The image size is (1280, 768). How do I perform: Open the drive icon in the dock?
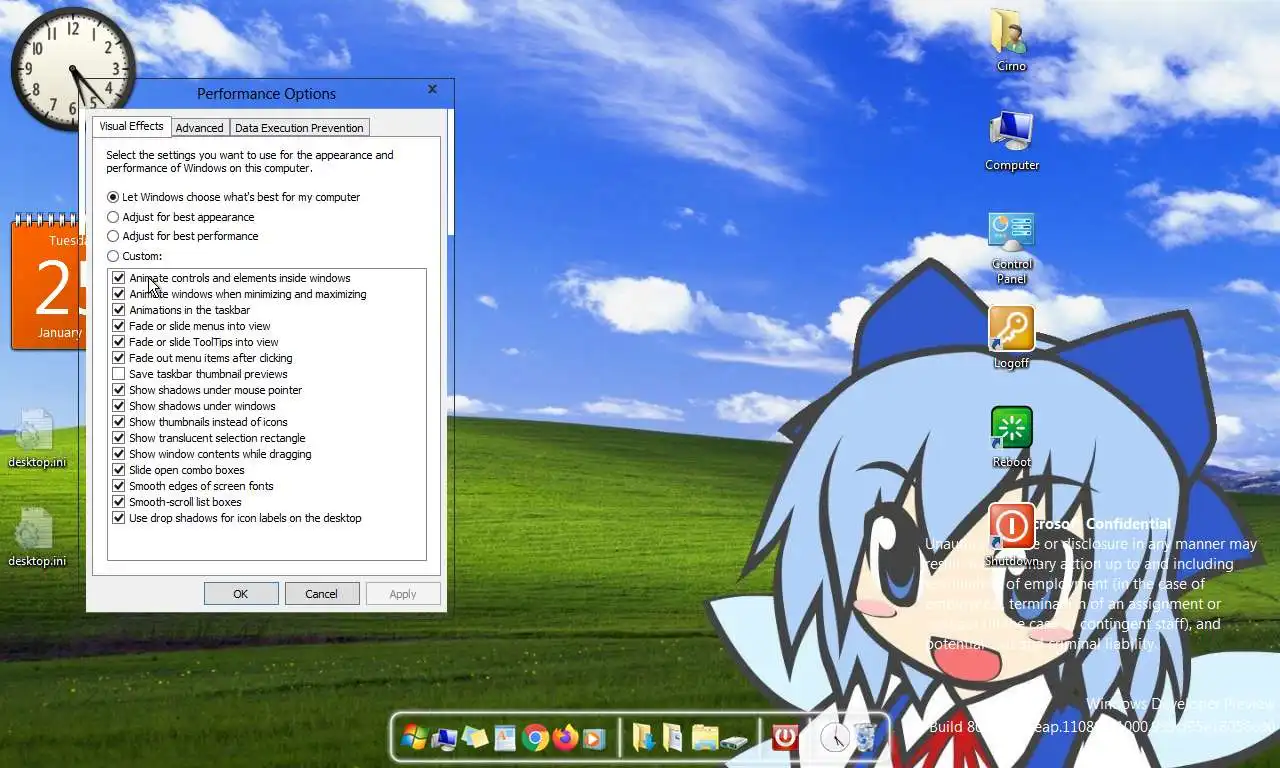pyautogui.click(x=734, y=741)
